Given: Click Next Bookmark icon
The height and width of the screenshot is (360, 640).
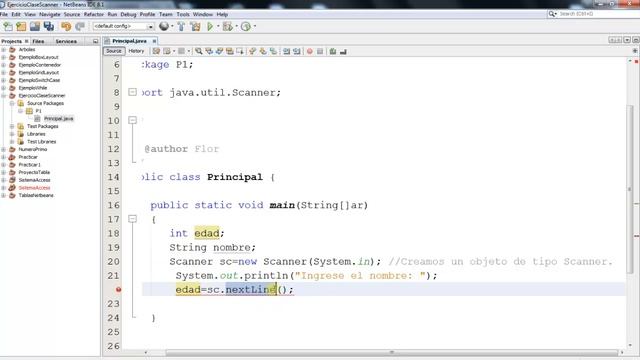Looking at the screenshot, I should coord(263,51).
